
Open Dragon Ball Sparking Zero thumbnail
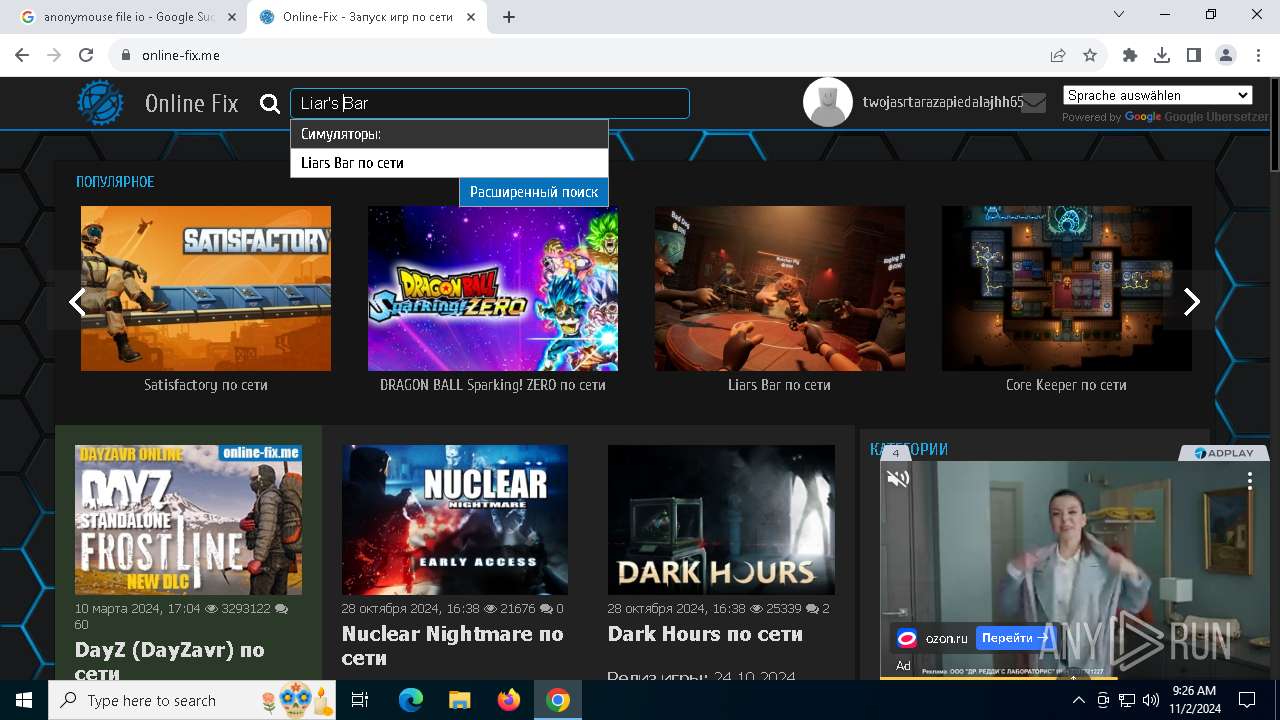(x=493, y=288)
